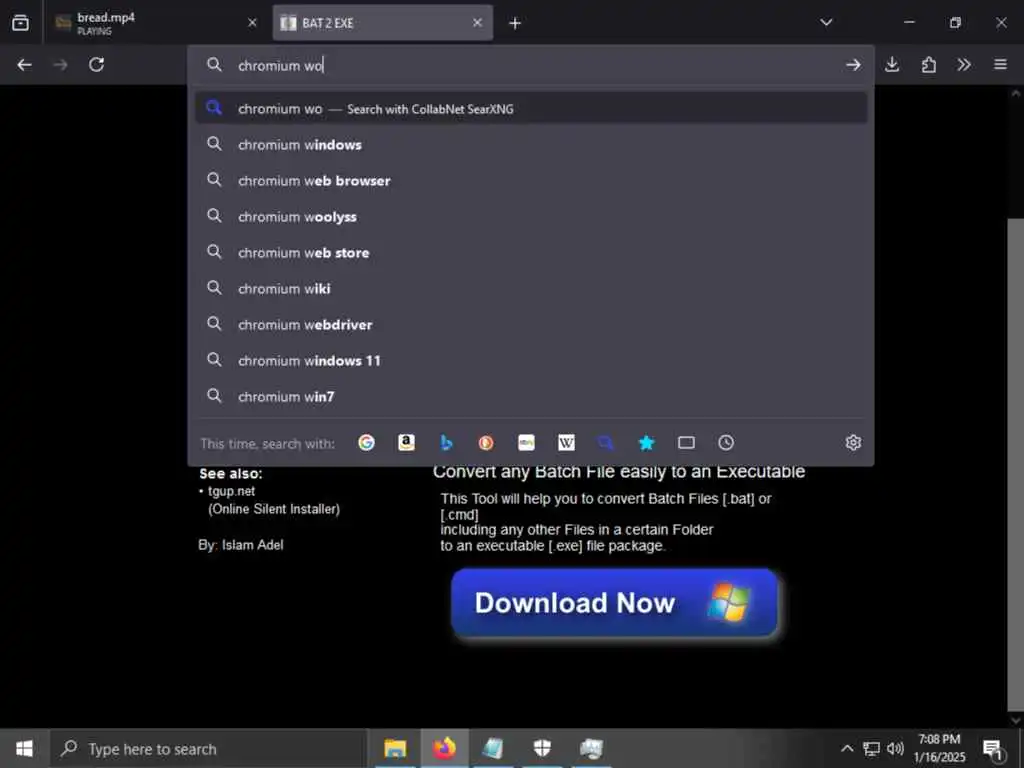Click the page vertical scrollbar thumb
1024x768 pixels.
coord(1015,464)
